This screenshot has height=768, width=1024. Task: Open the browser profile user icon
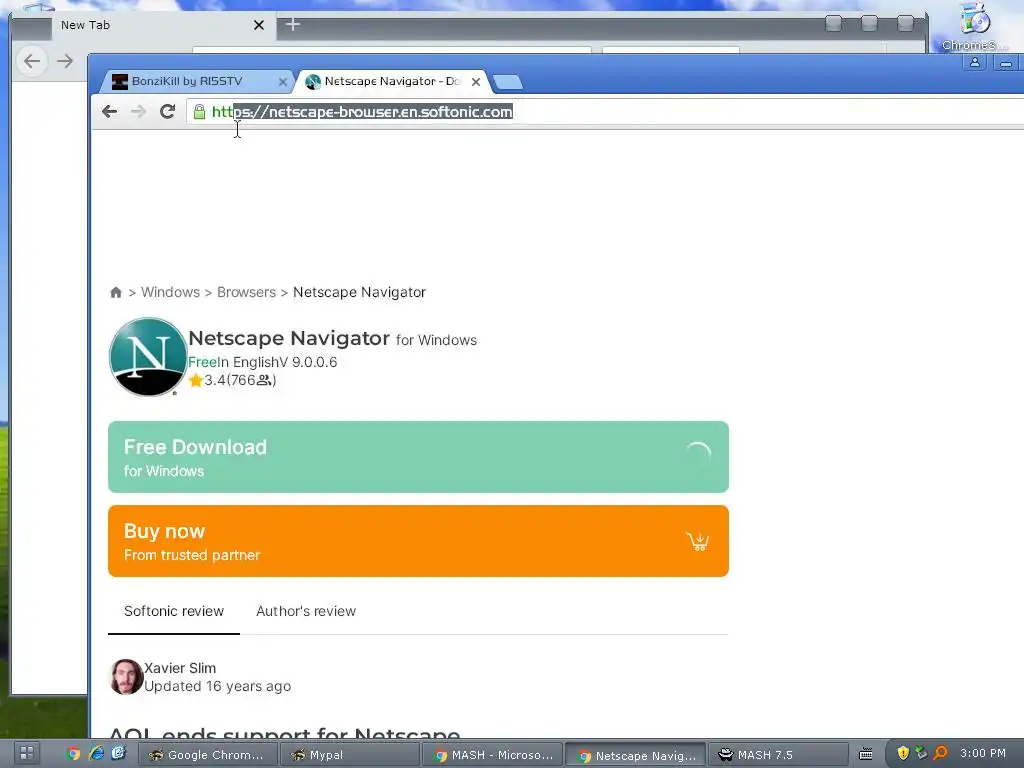click(x=974, y=63)
